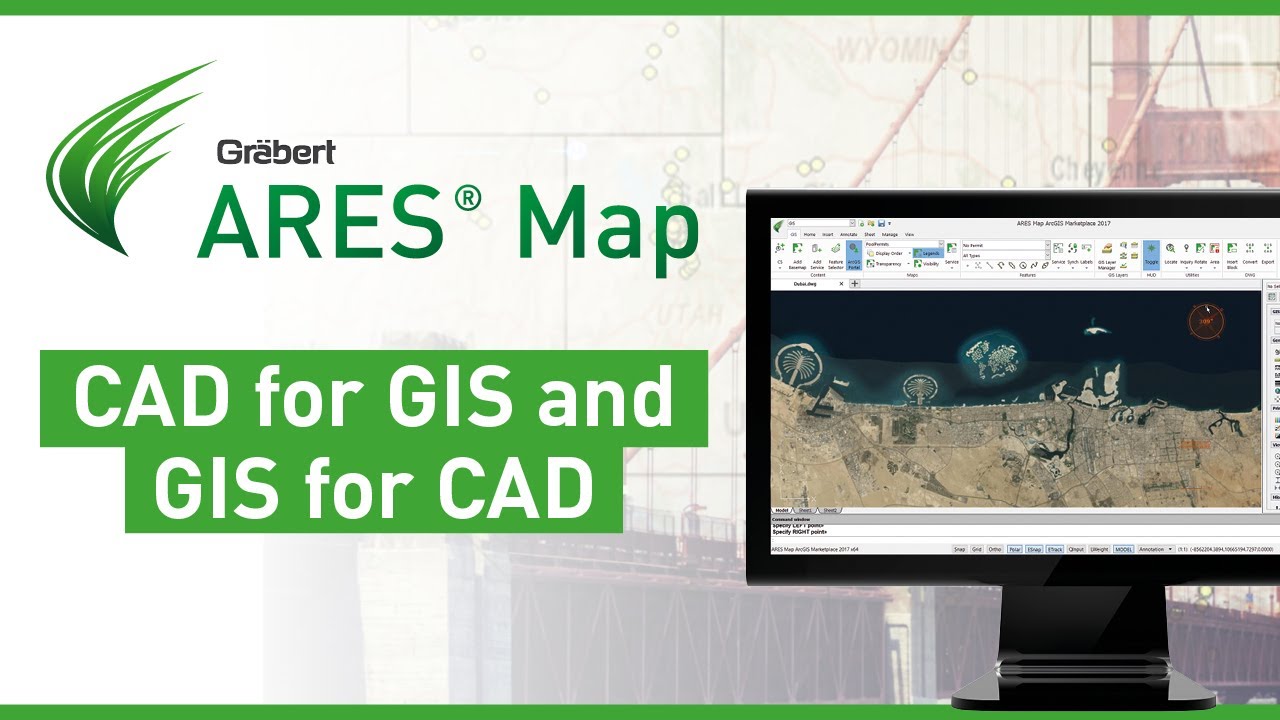Click Service icon in Features group
This screenshot has width=1280, height=720.
pos(1058,255)
